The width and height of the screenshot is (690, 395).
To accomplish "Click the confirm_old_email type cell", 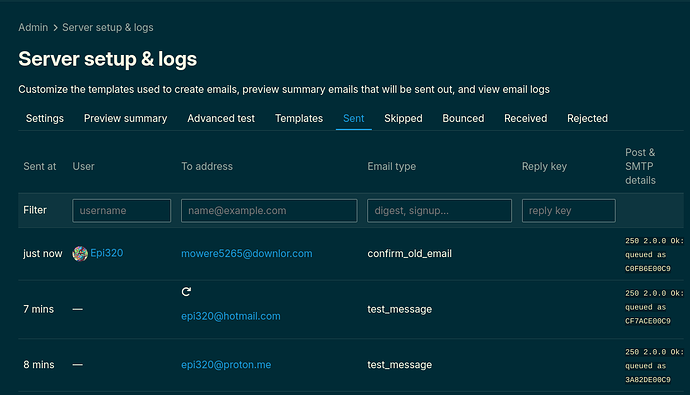I will click(x=410, y=254).
